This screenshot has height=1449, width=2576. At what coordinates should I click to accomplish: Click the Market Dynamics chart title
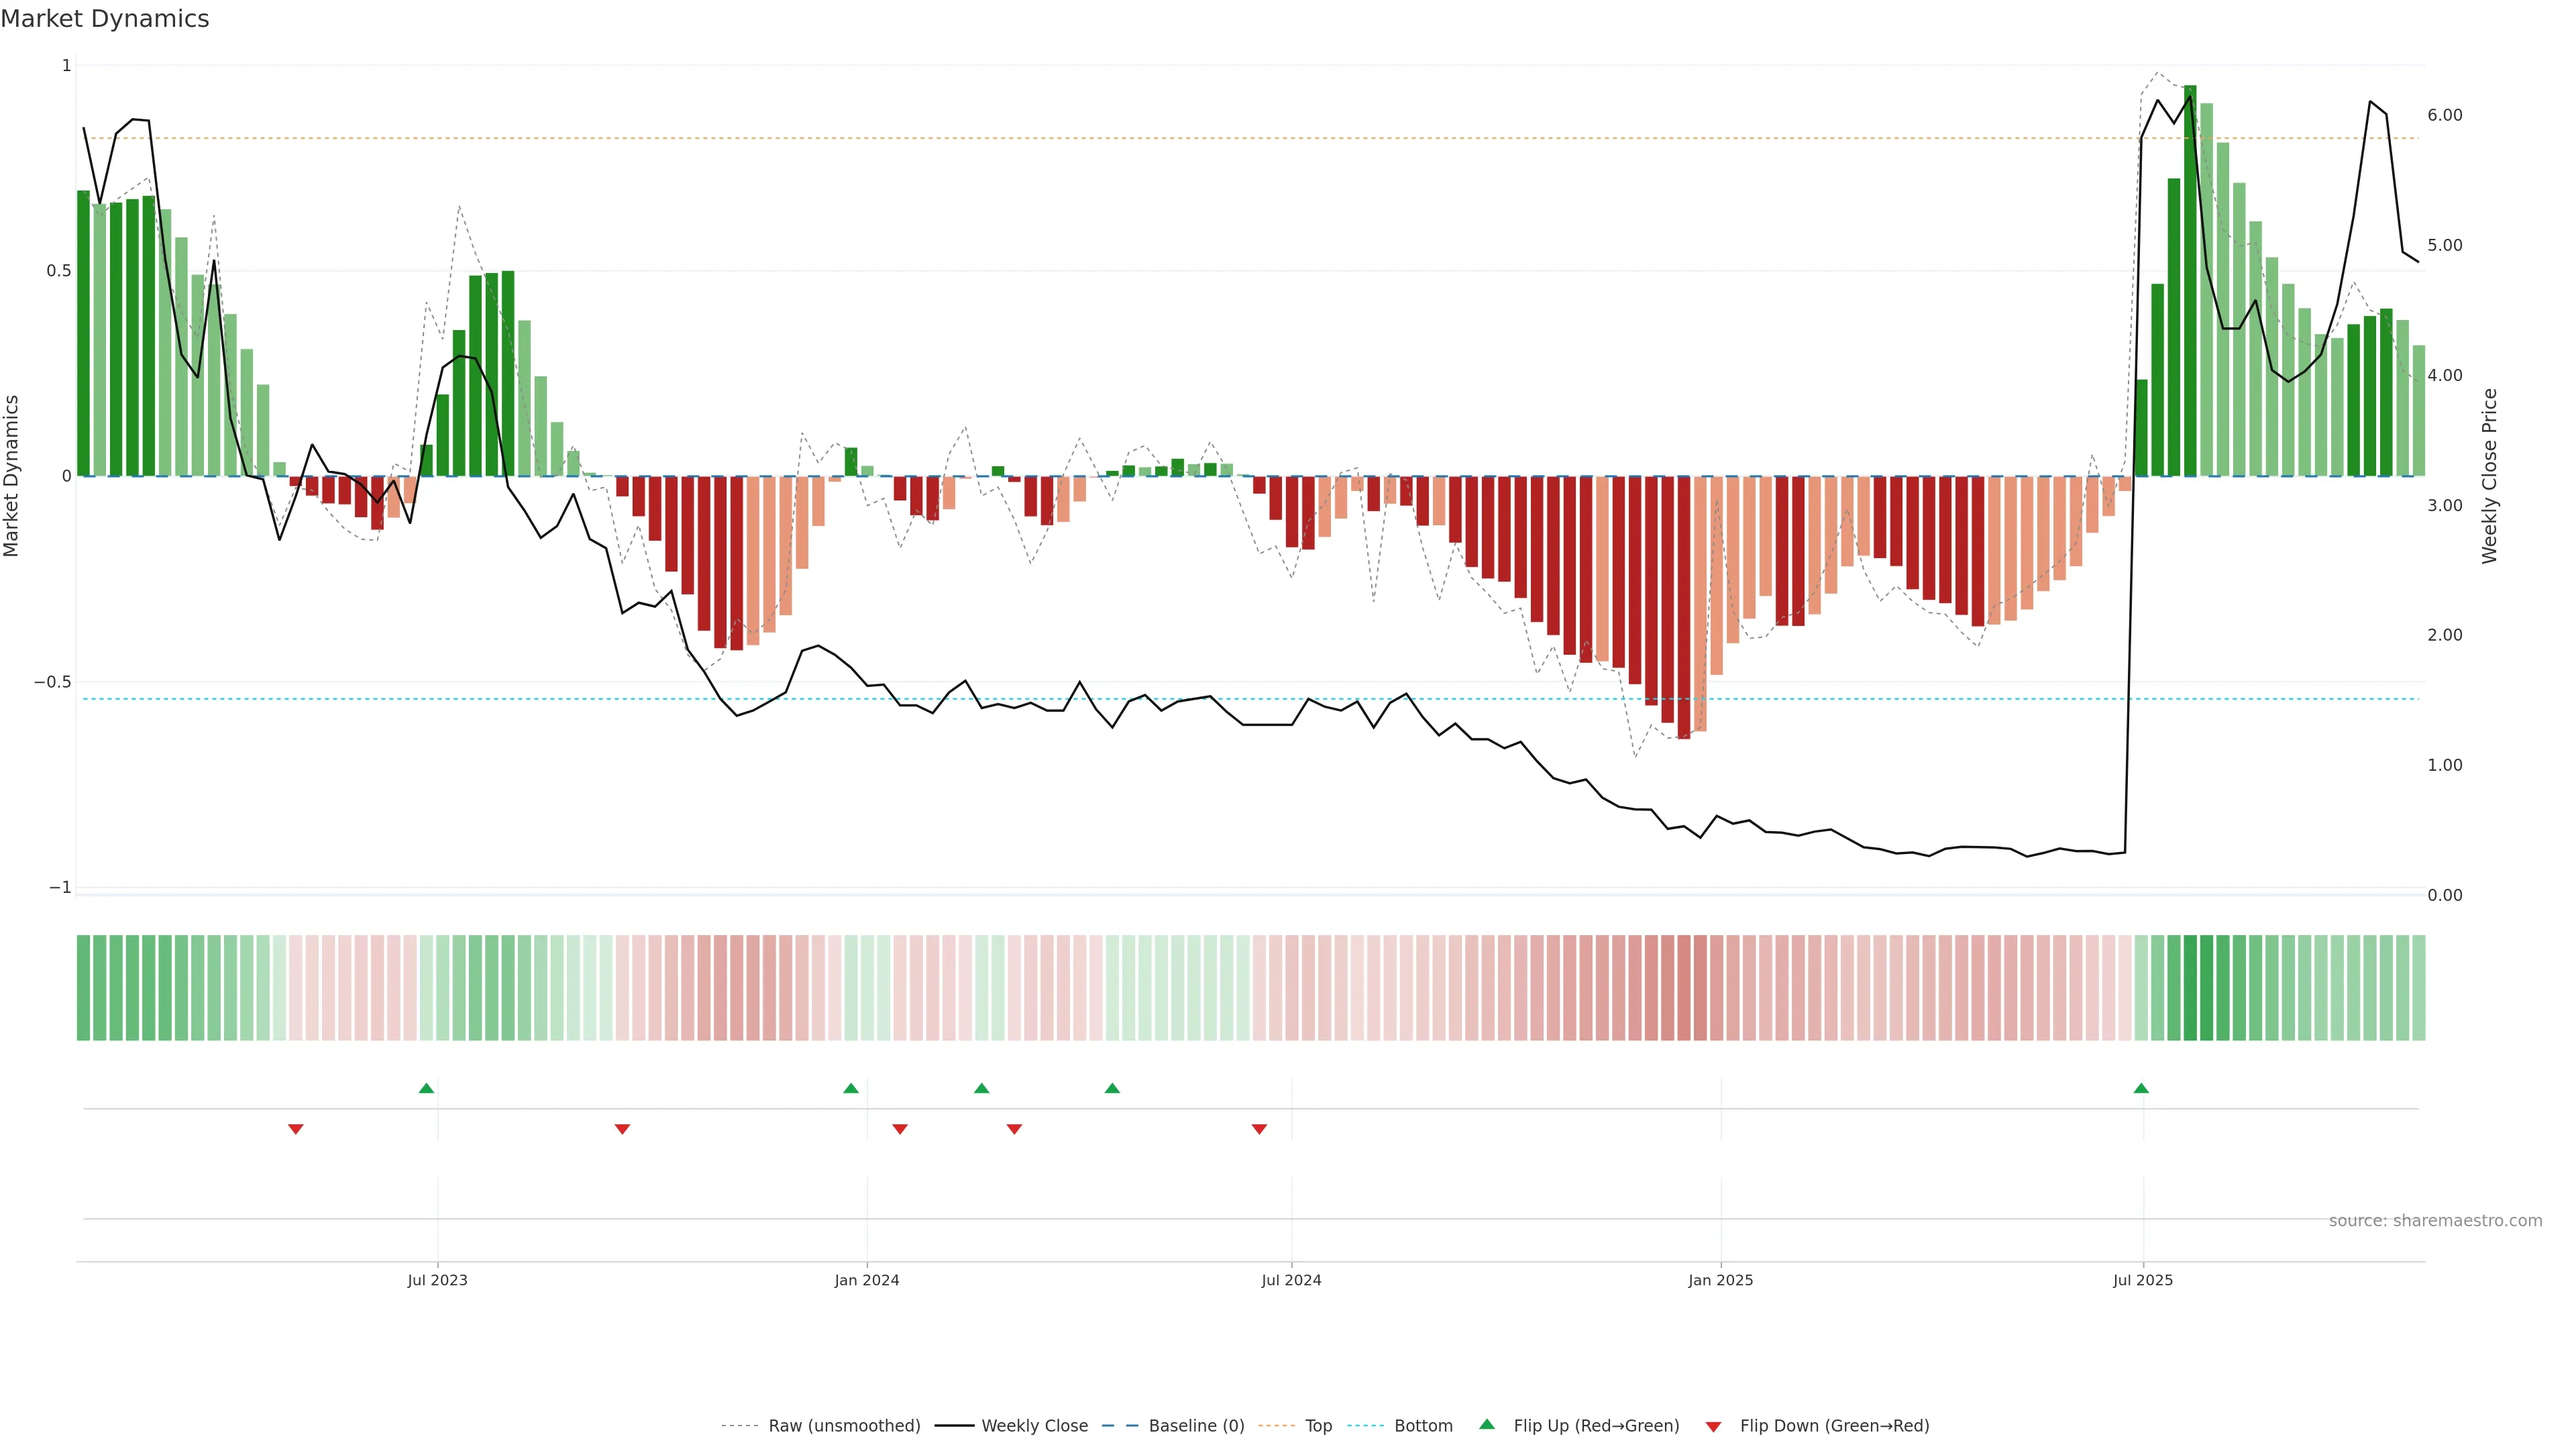pos(105,19)
